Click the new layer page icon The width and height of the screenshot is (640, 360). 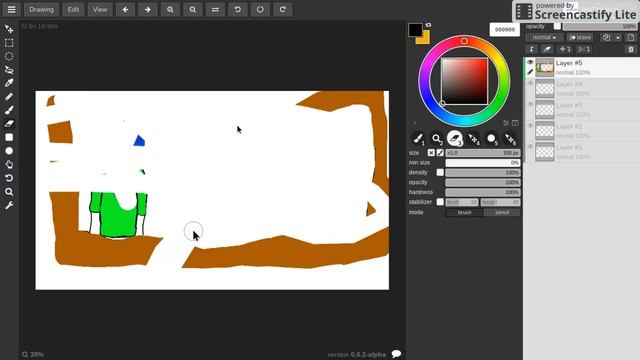[x=631, y=38]
